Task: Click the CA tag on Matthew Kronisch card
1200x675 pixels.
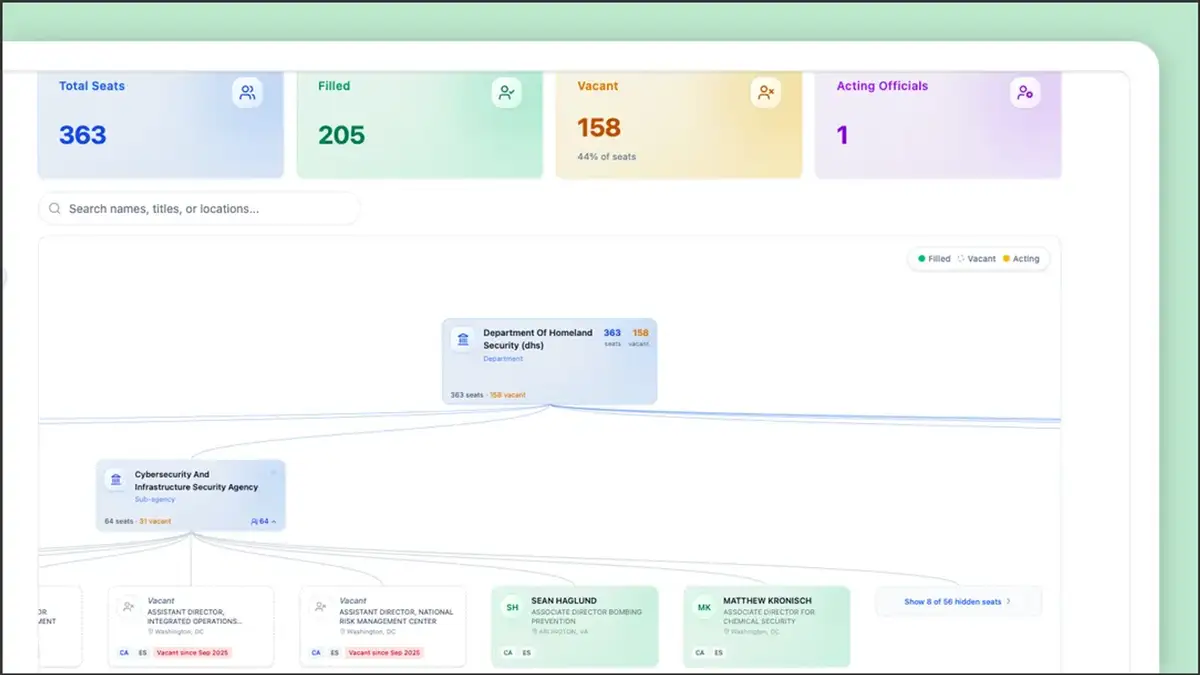Action: coord(700,652)
